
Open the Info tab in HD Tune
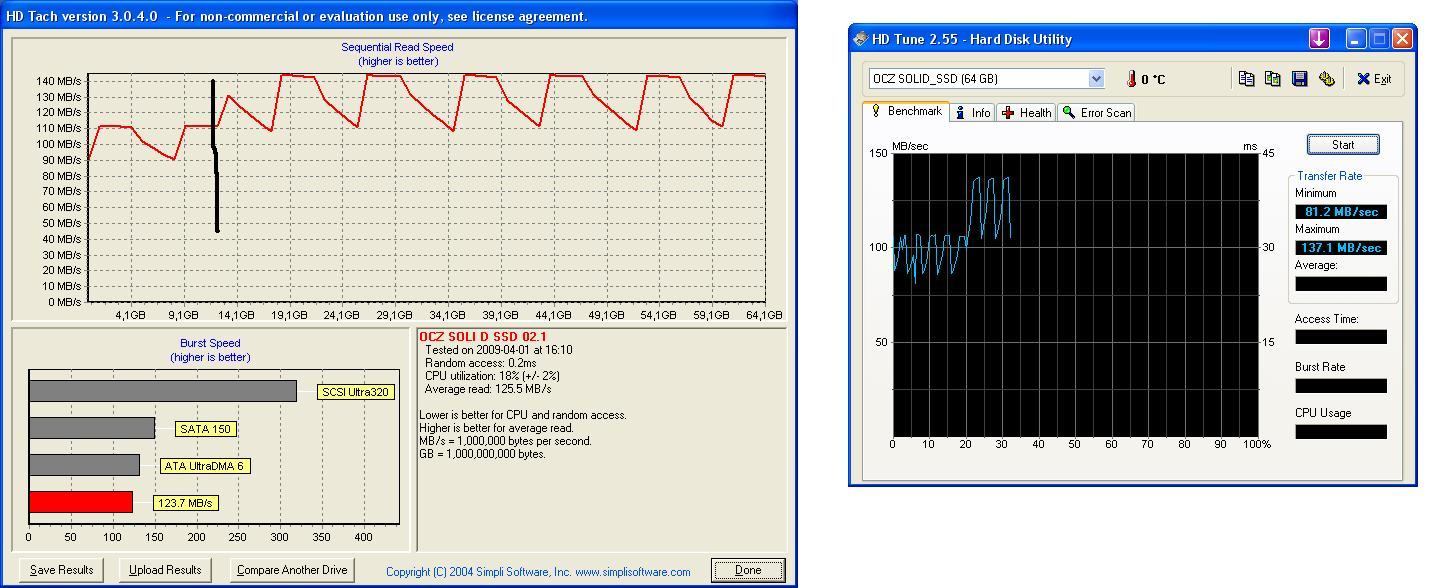(x=972, y=113)
